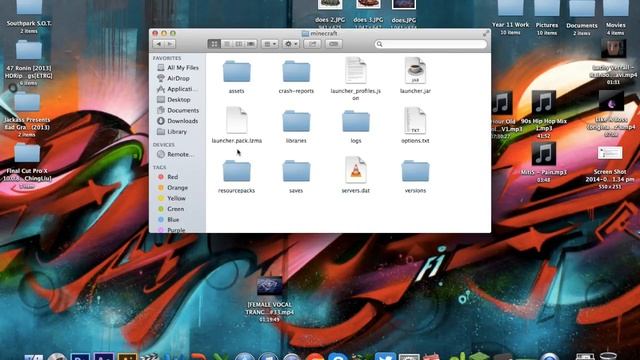The width and height of the screenshot is (640, 360).
Task: Click the Share toolbar button
Action: click(313, 44)
